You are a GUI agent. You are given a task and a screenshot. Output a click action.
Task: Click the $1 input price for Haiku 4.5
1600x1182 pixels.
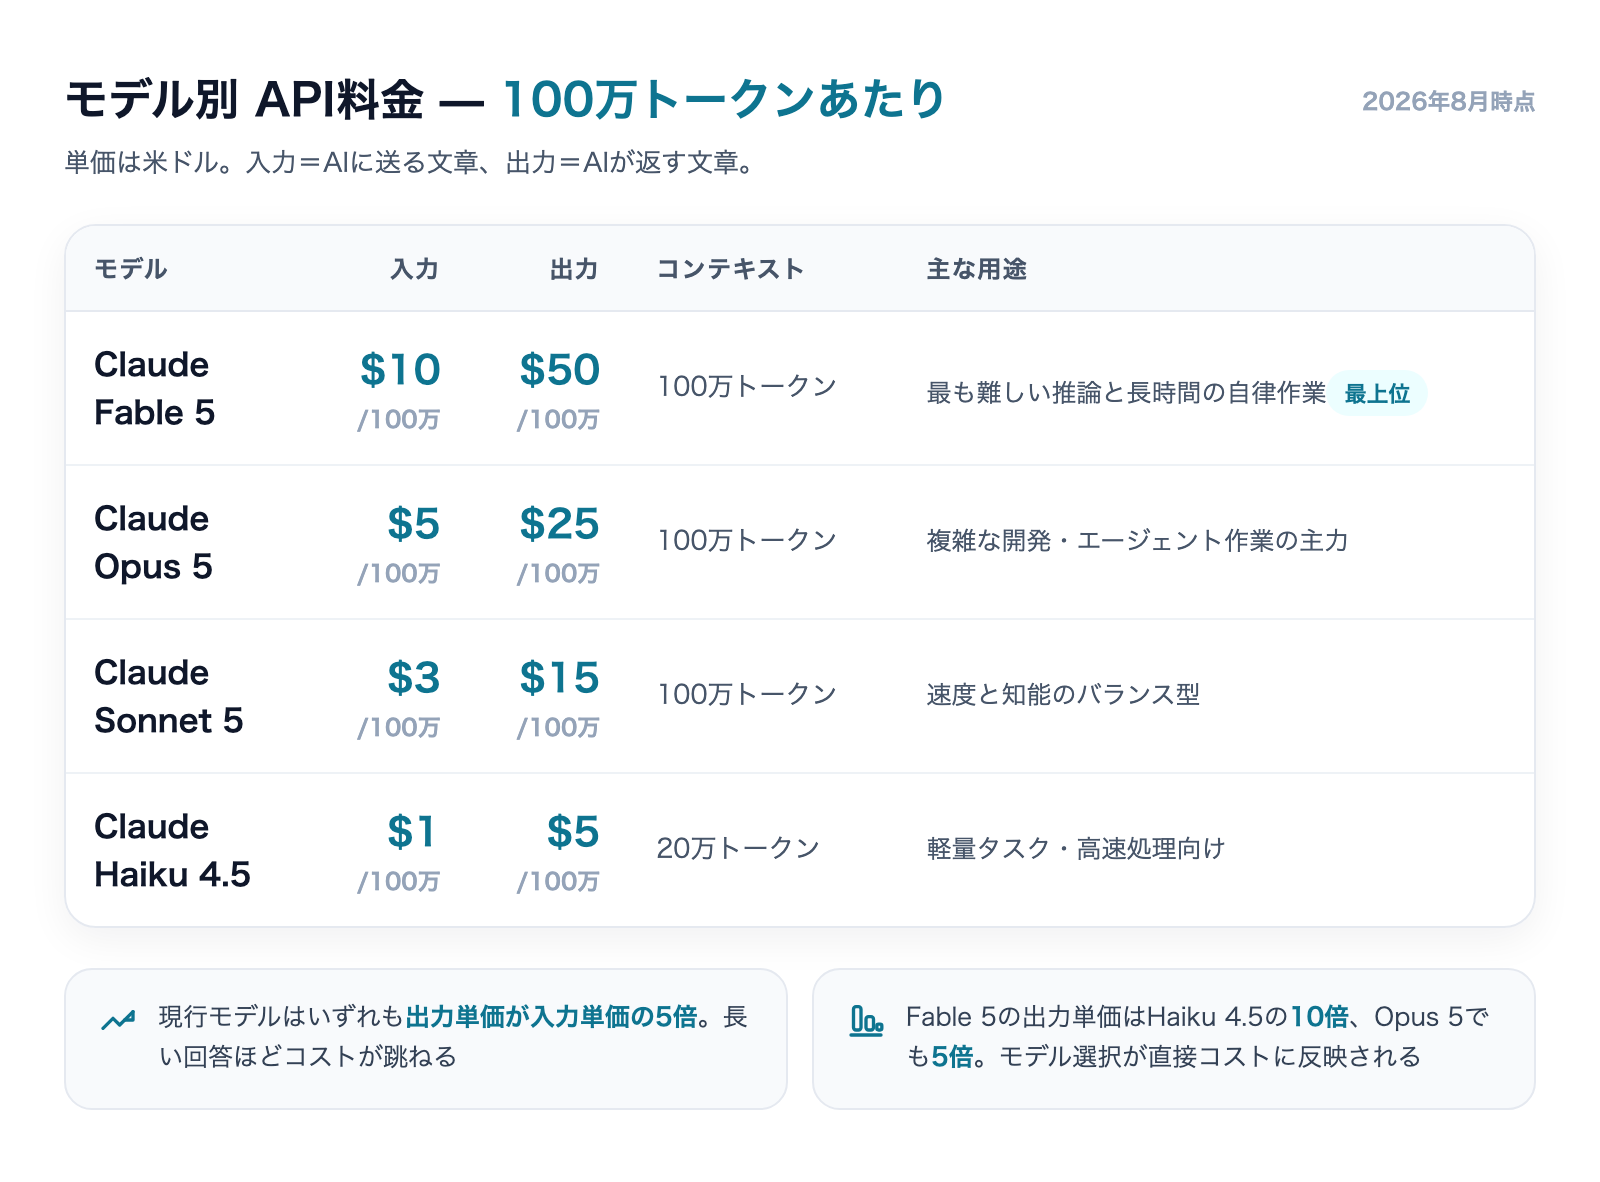(x=412, y=832)
